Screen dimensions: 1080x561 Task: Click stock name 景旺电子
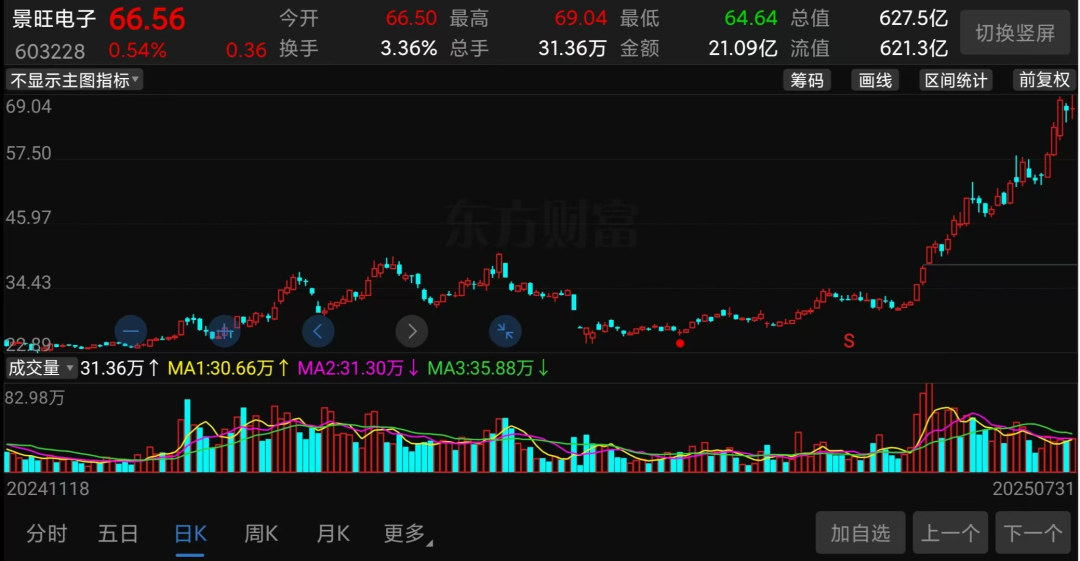click(x=54, y=19)
